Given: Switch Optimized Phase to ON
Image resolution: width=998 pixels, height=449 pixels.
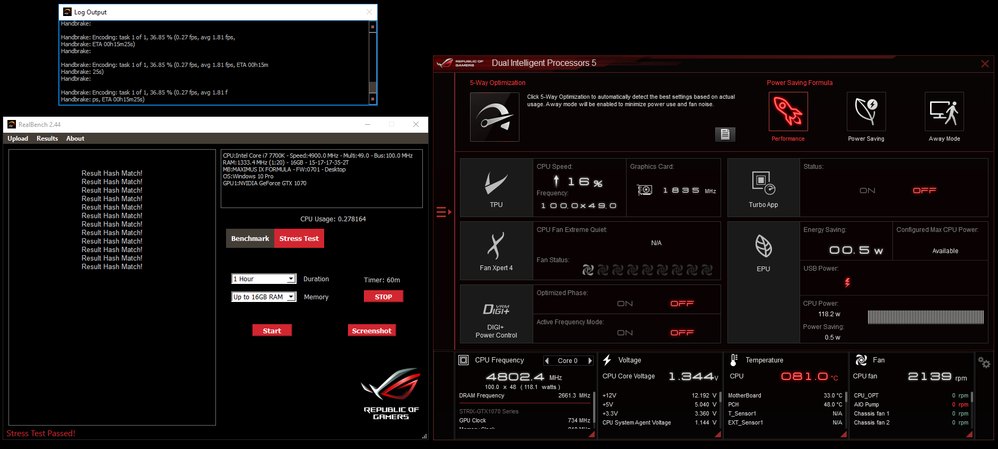Looking at the screenshot, I should [x=625, y=303].
